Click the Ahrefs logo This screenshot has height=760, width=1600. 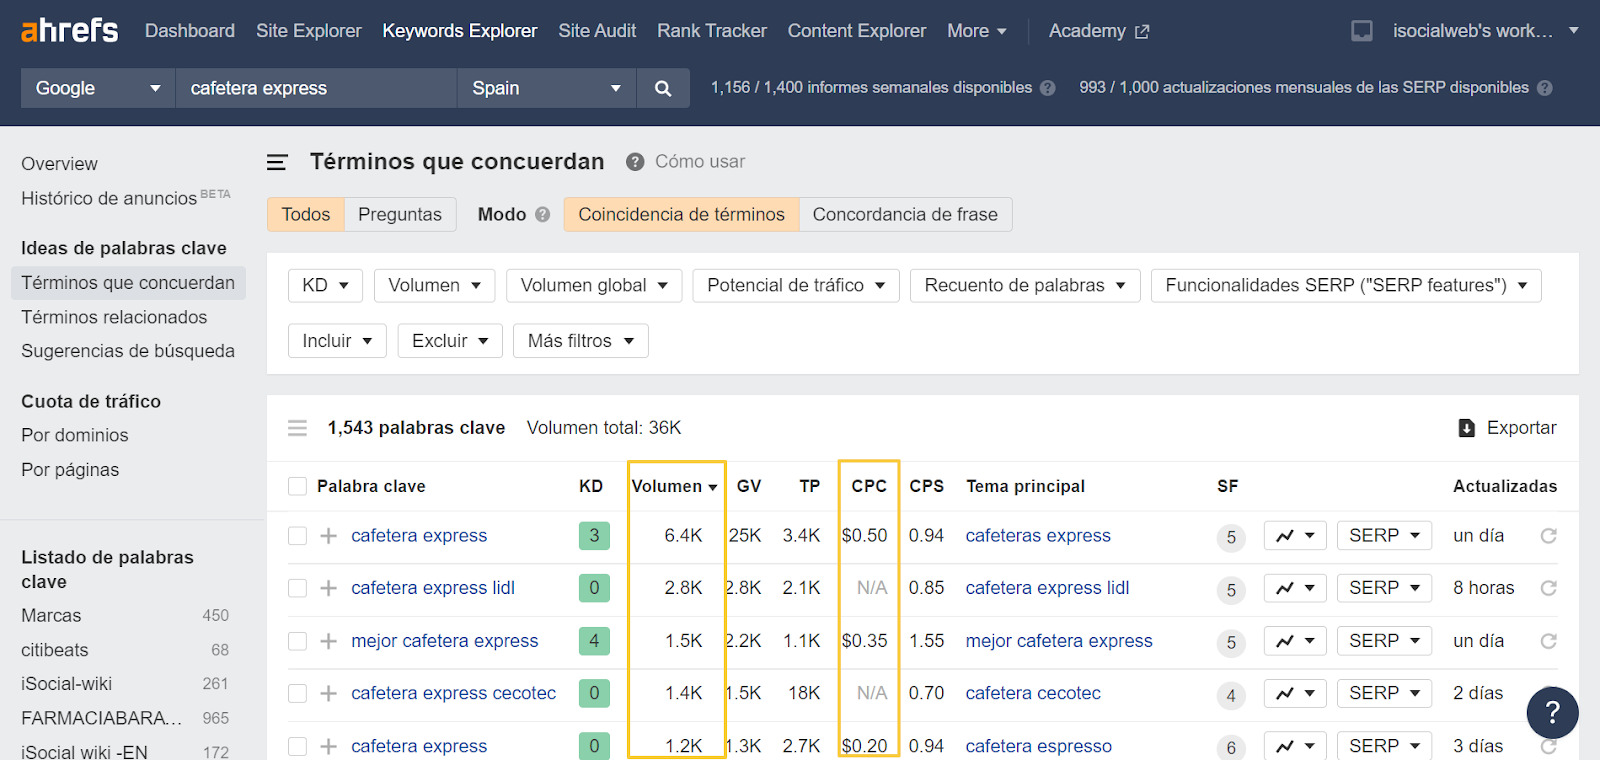click(69, 31)
